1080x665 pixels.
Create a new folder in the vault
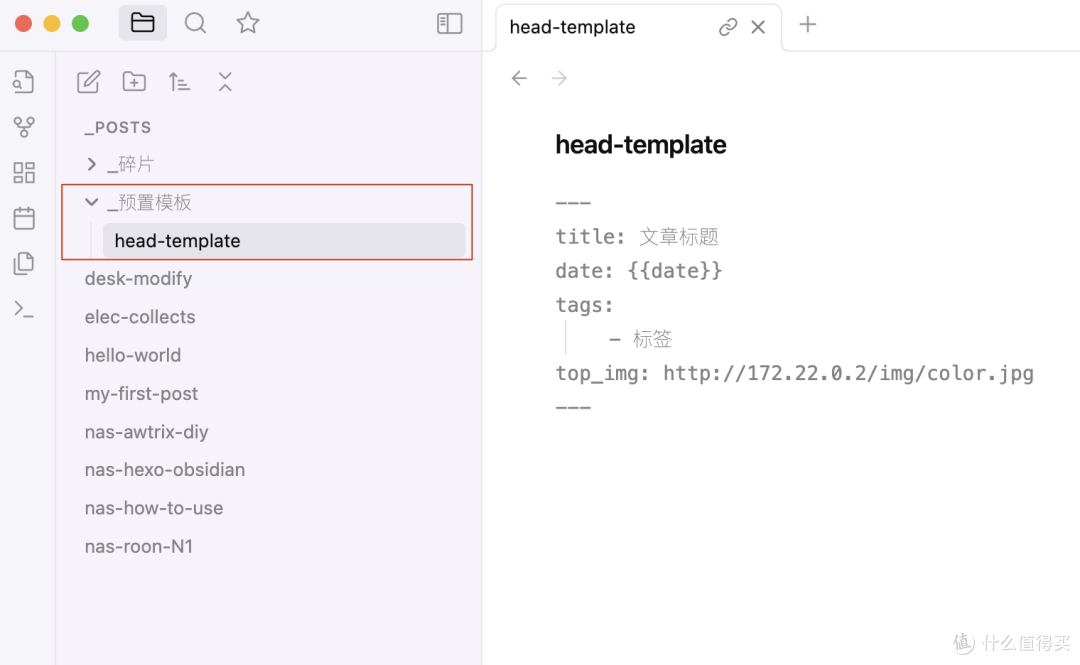pos(133,81)
